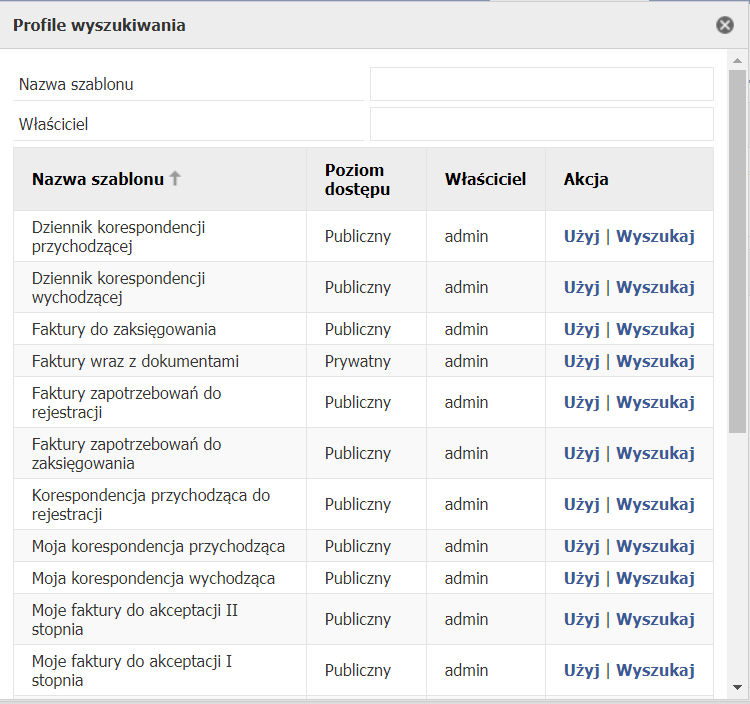Click Wyszukaj for Faktury zapotrzebowań do zaksięgowania

tap(655, 453)
